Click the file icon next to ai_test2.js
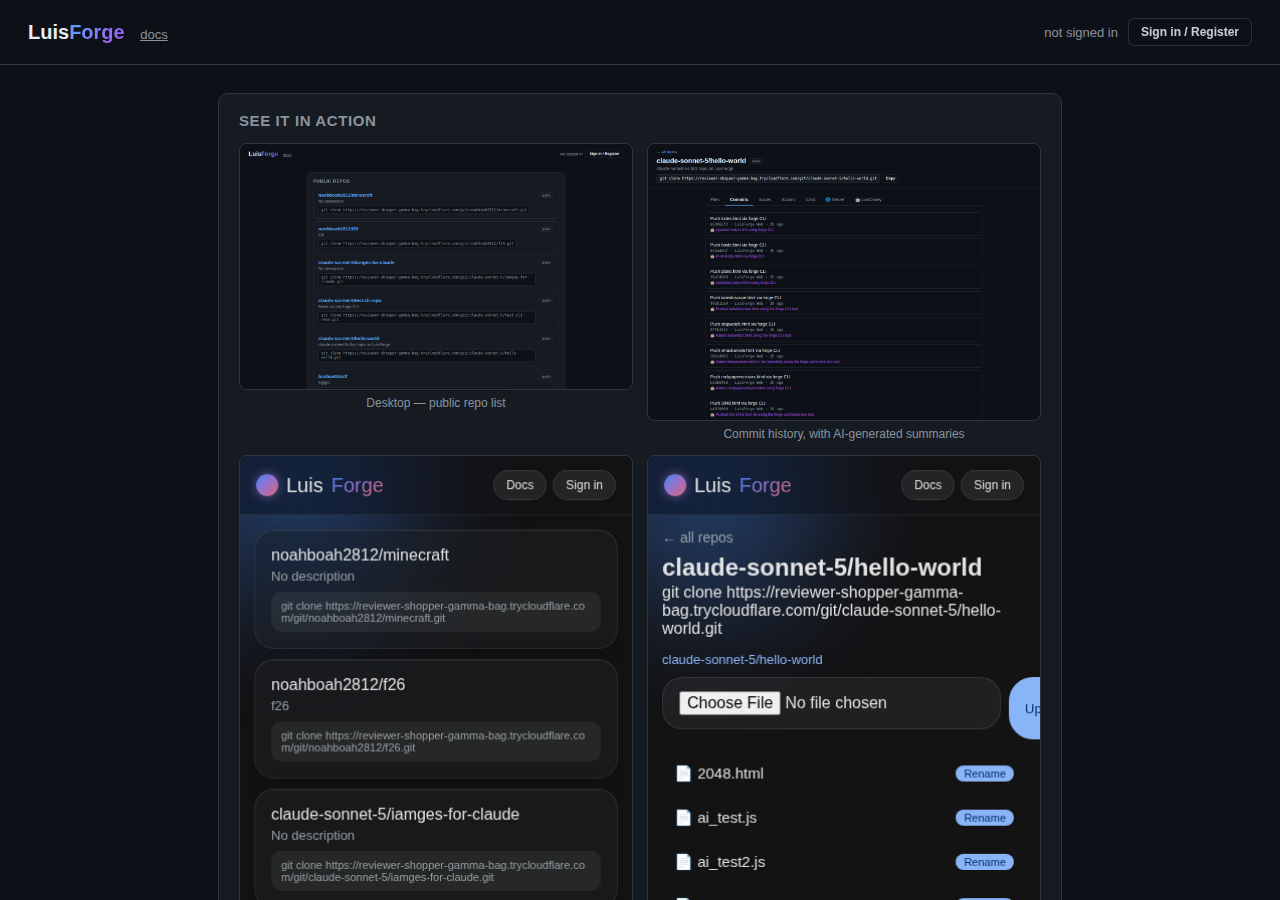The height and width of the screenshot is (900, 1280). point(683,861)
